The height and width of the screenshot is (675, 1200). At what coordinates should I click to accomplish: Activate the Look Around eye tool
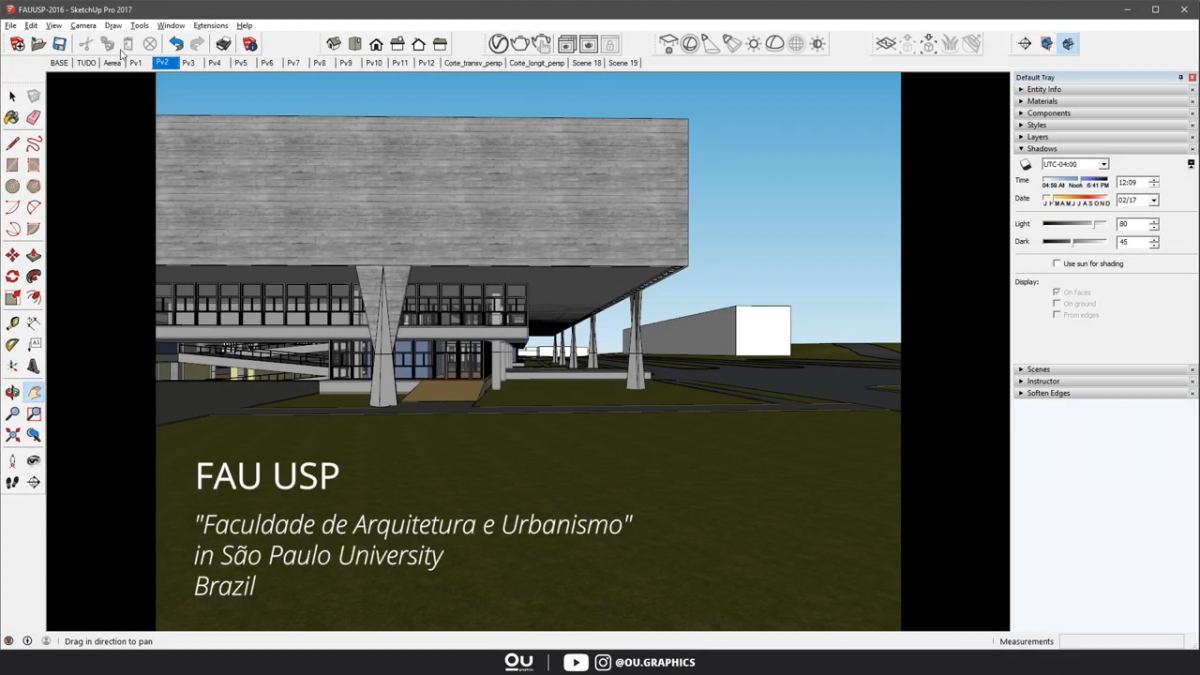pos(34,461)
